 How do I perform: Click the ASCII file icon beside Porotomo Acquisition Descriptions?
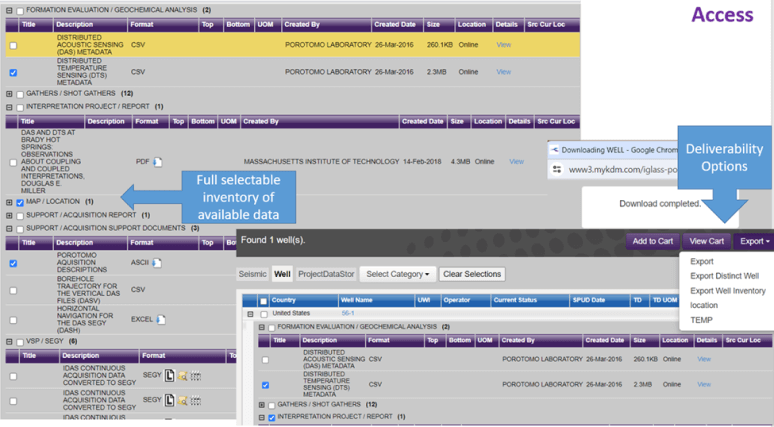[x=157, y=263]
